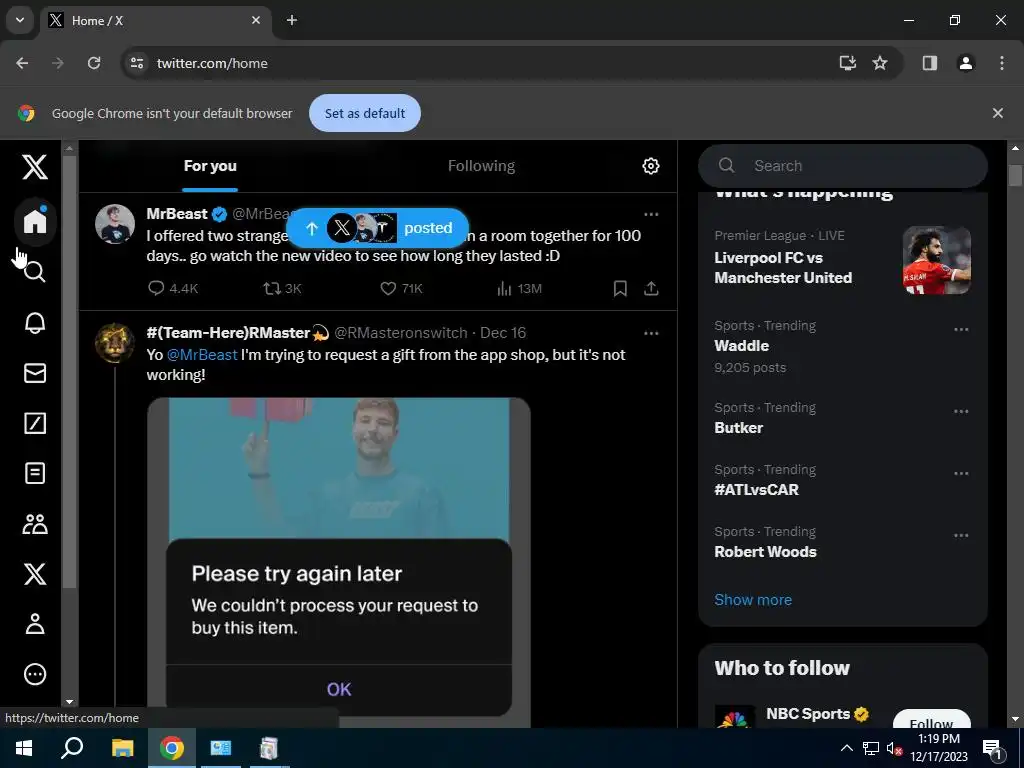
Task: Open Windows notification center icon
Action: click(992, 749)
